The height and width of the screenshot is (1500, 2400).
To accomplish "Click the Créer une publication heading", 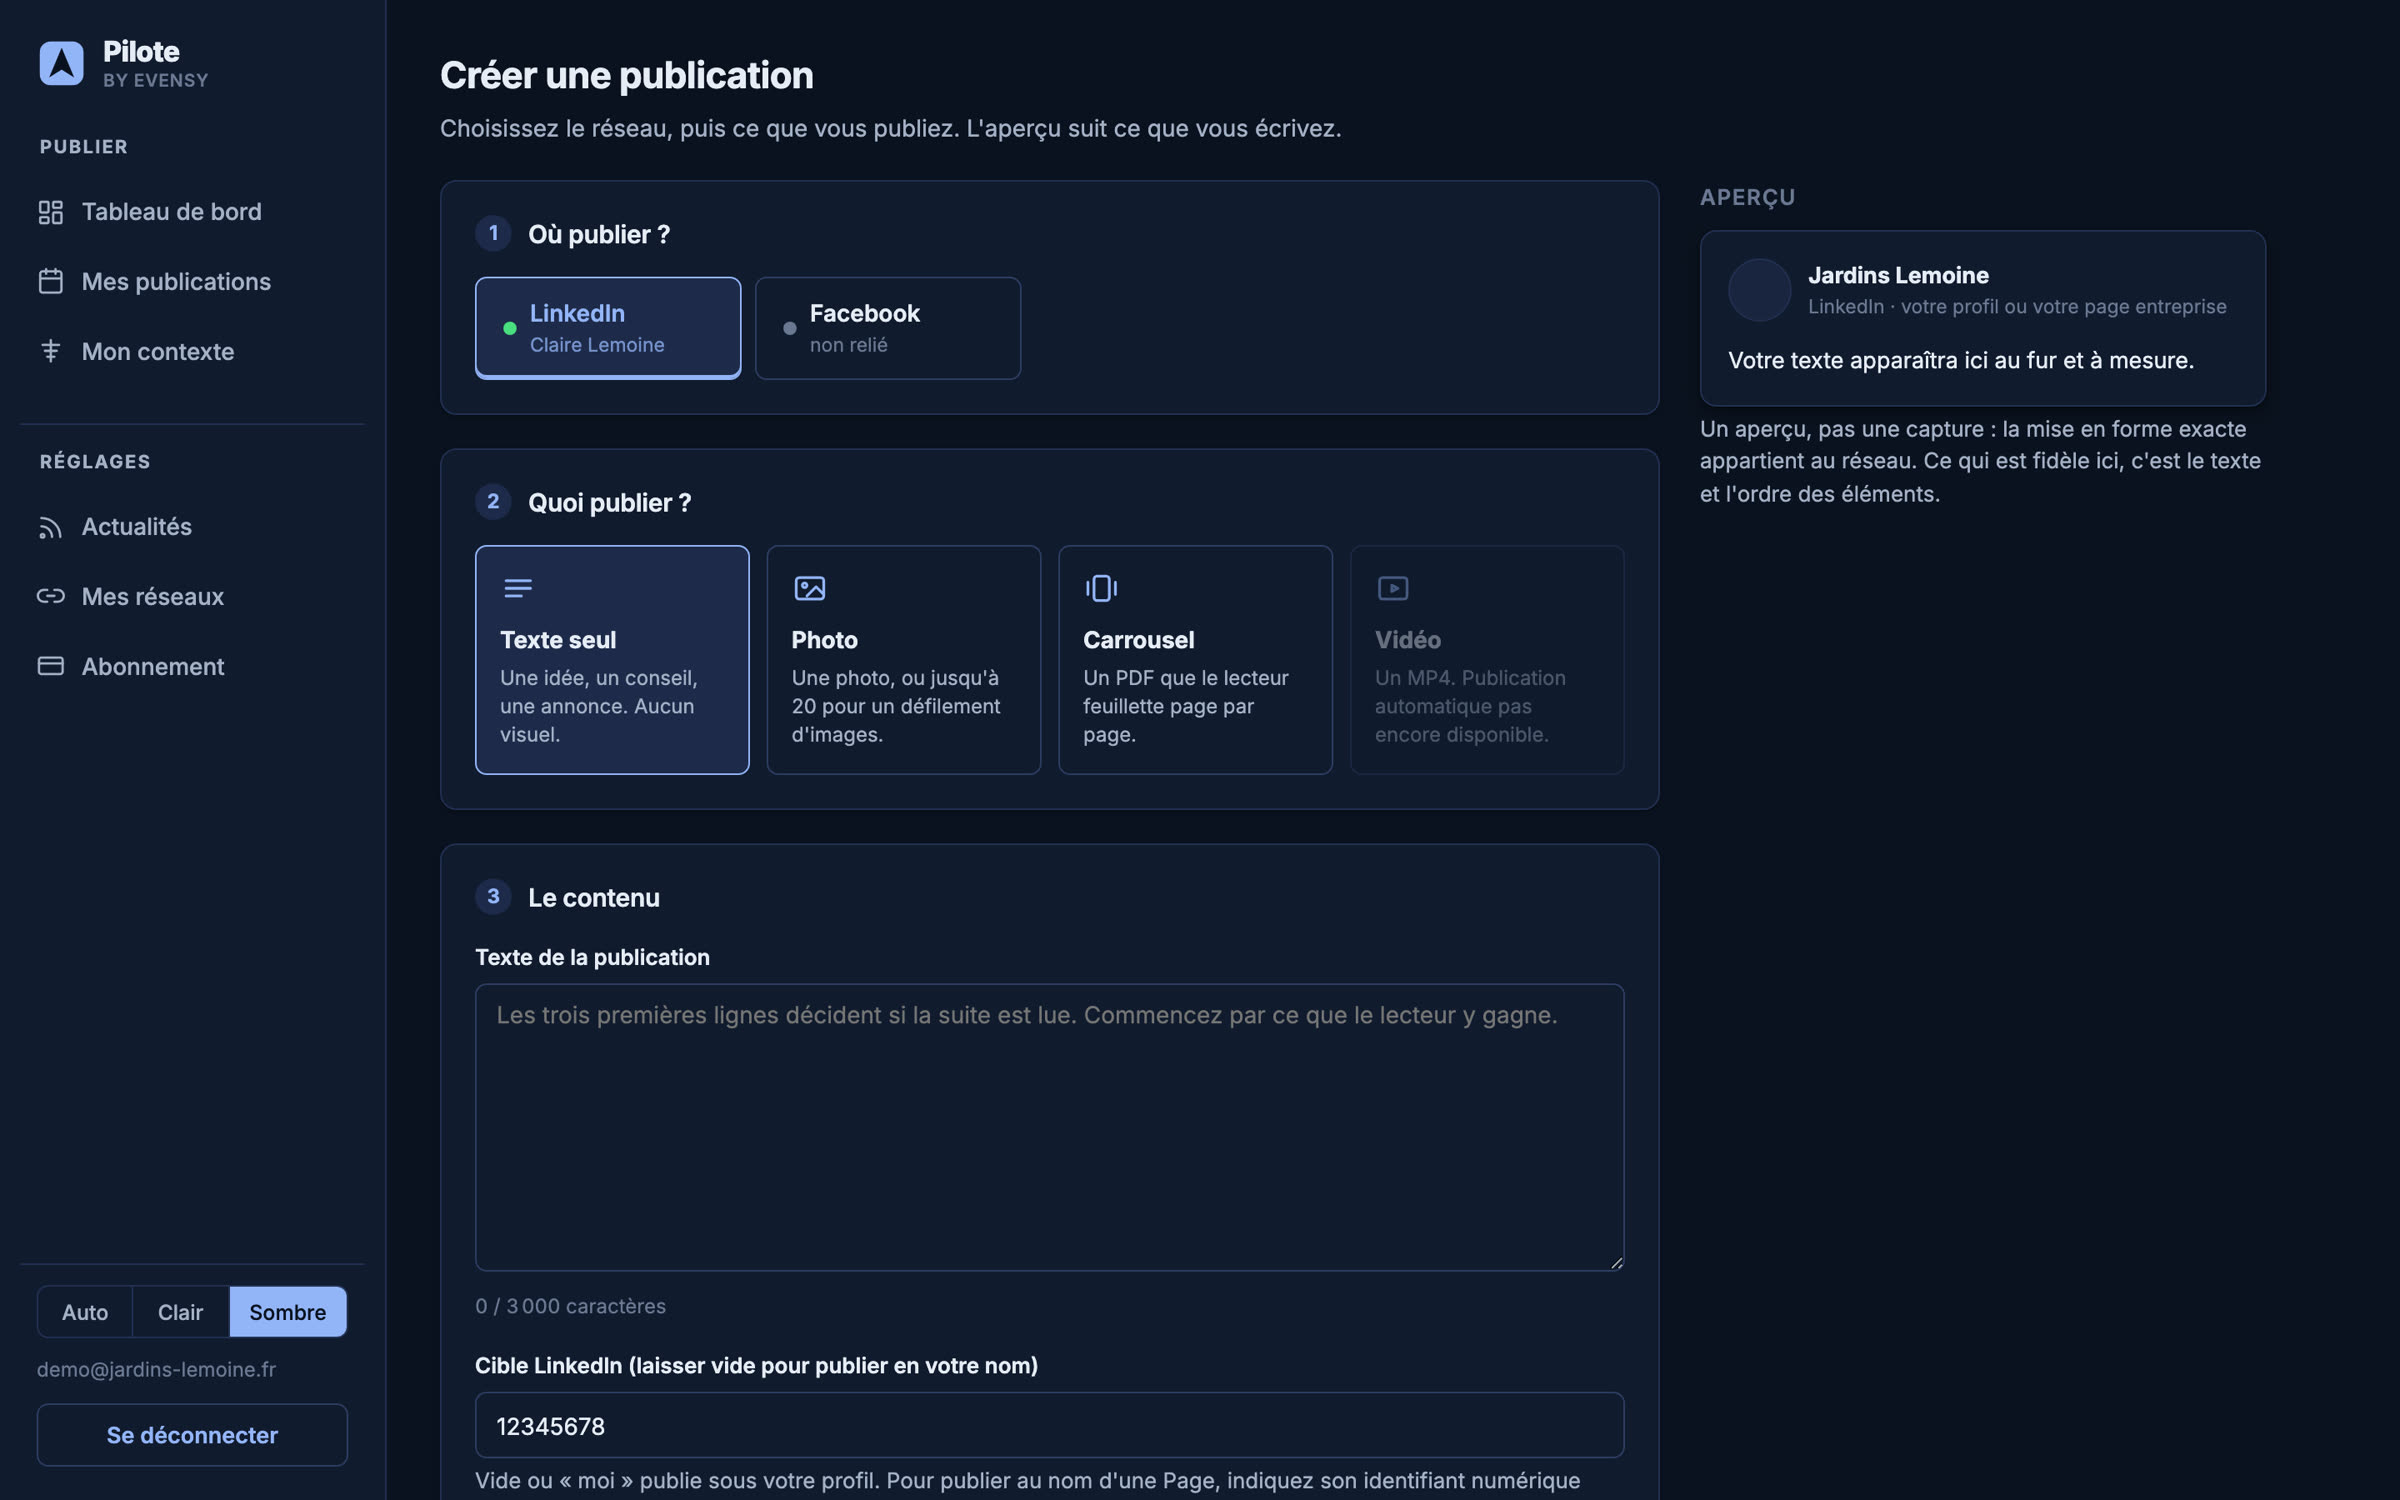I will 627,75.
